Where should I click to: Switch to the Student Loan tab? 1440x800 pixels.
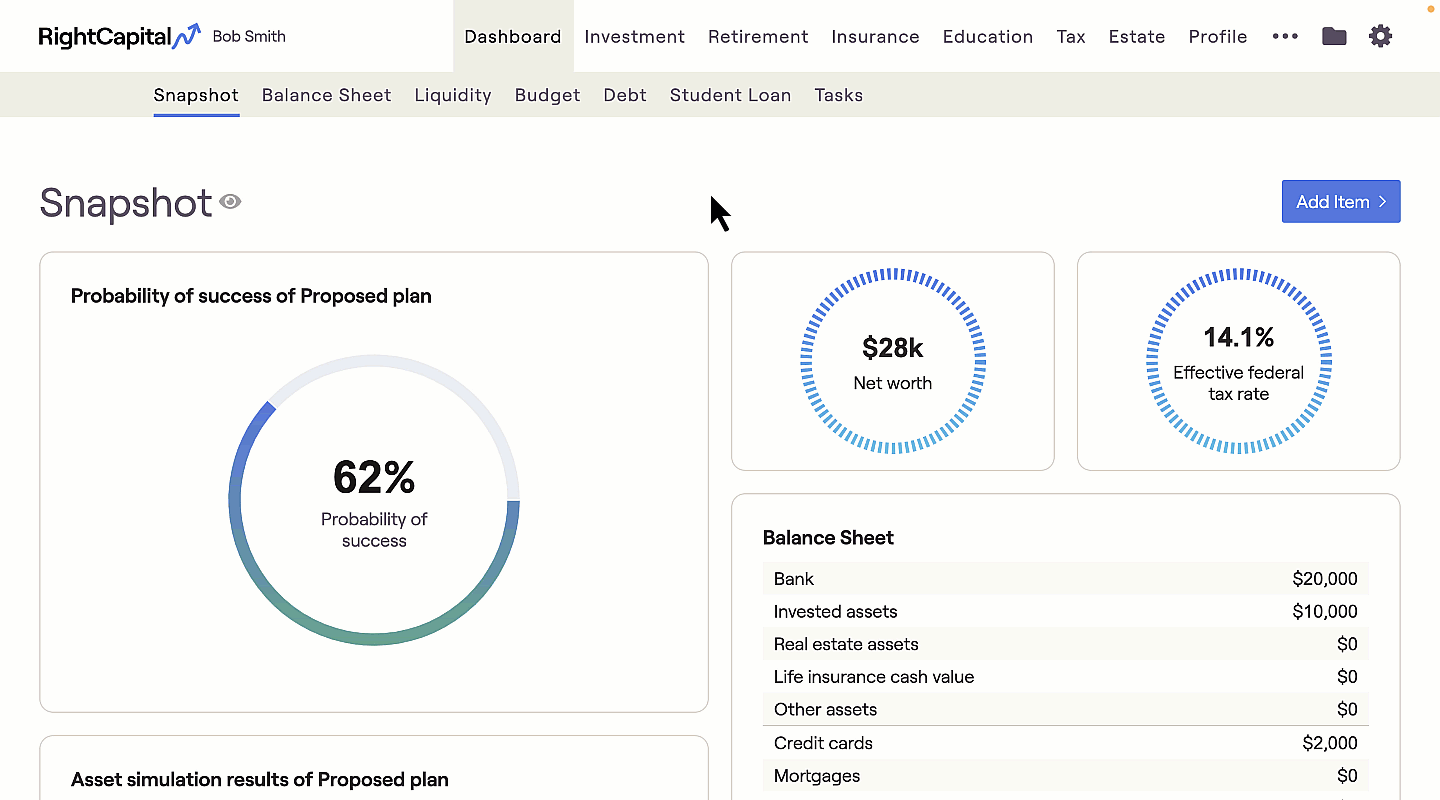click(731, 95)
